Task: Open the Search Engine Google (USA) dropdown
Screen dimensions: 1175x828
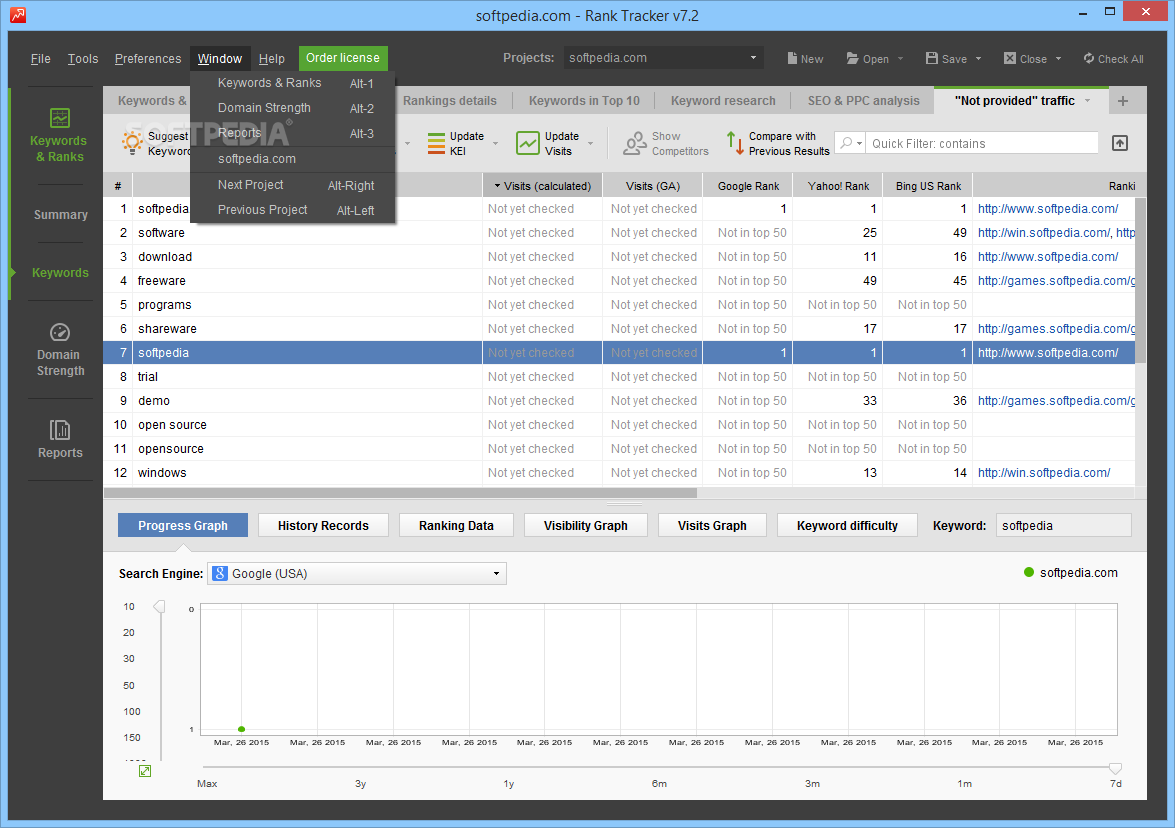Action: (x=357, y=573)
